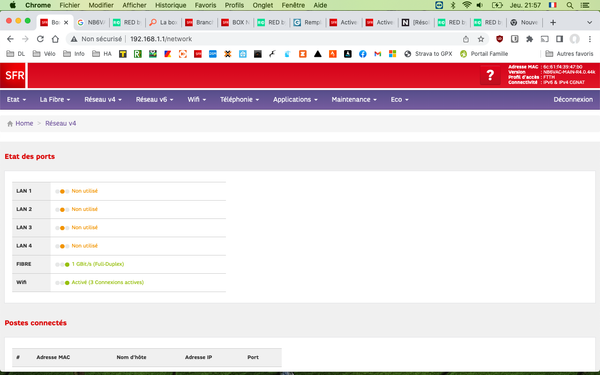Open the Vélo bookmarks folder
Screen dimensions: 600x375
(x=44, y=54)
